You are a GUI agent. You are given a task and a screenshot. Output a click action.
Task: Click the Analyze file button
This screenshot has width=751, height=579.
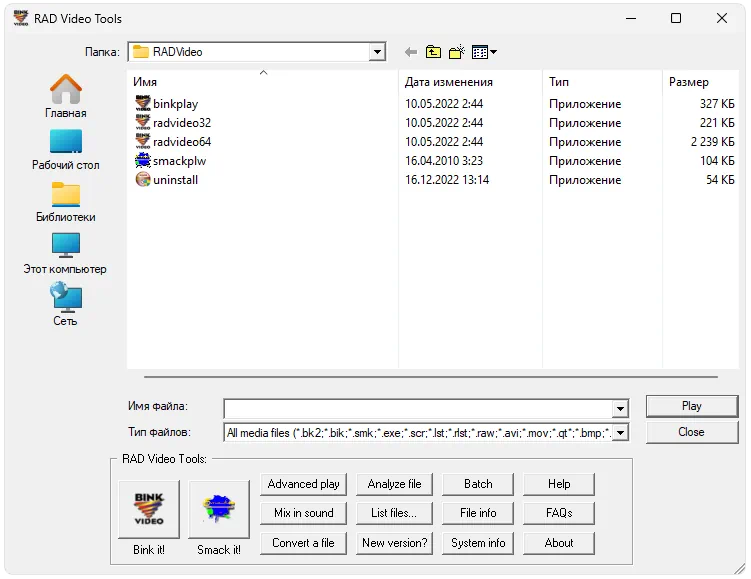click(x=394, y=484)
